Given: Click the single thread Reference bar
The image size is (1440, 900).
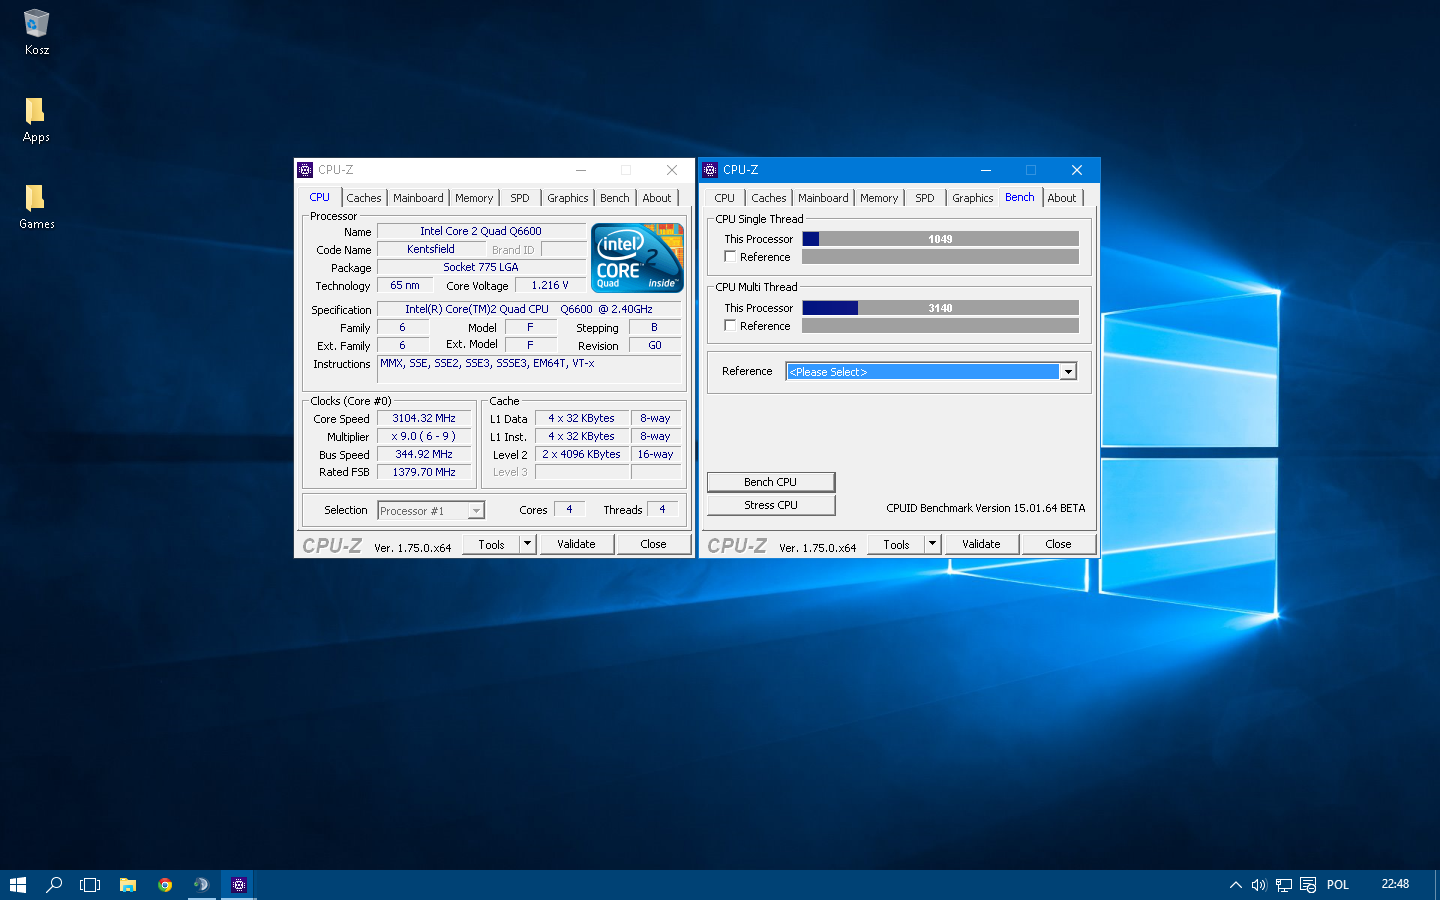Looking at the screenshot, I should click(x=940, y=257).
